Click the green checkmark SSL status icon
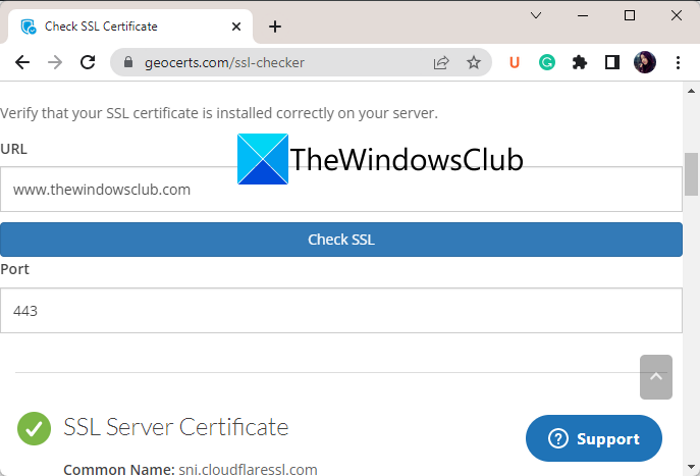The height and width of the screenshot is (476, 700). [34, 429]
